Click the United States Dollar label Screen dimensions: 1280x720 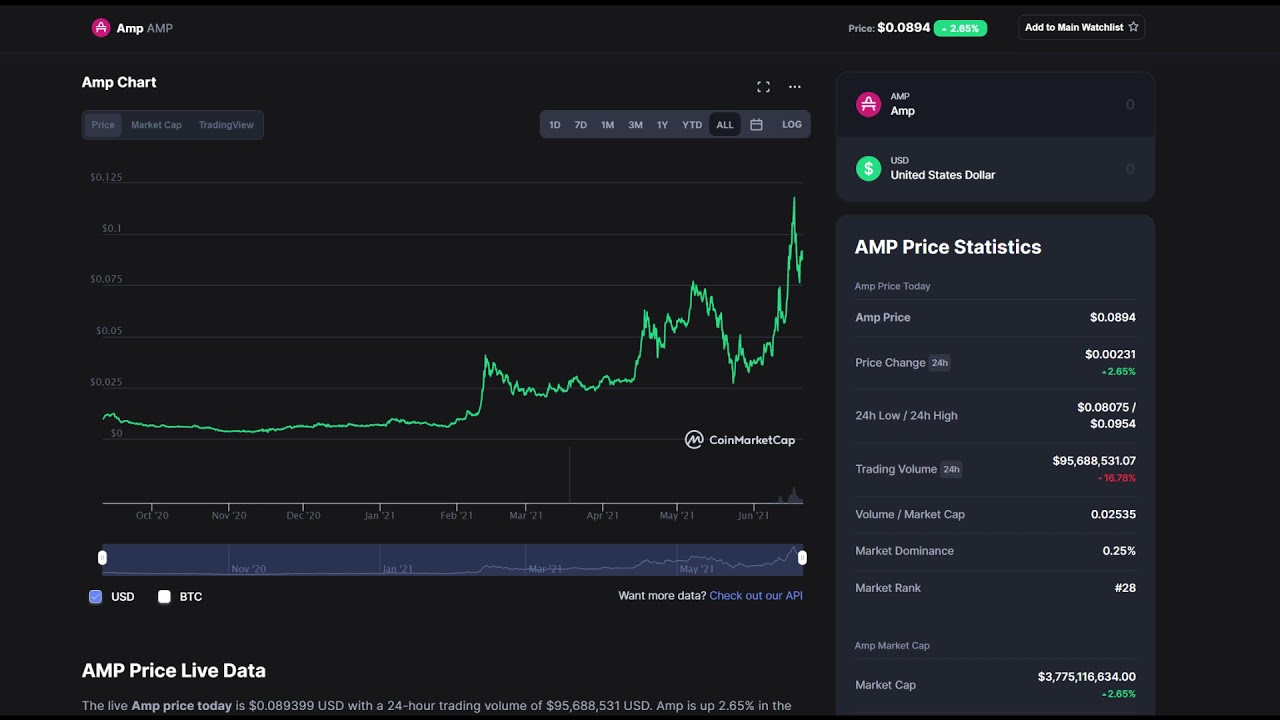click(x=943, y=175)
